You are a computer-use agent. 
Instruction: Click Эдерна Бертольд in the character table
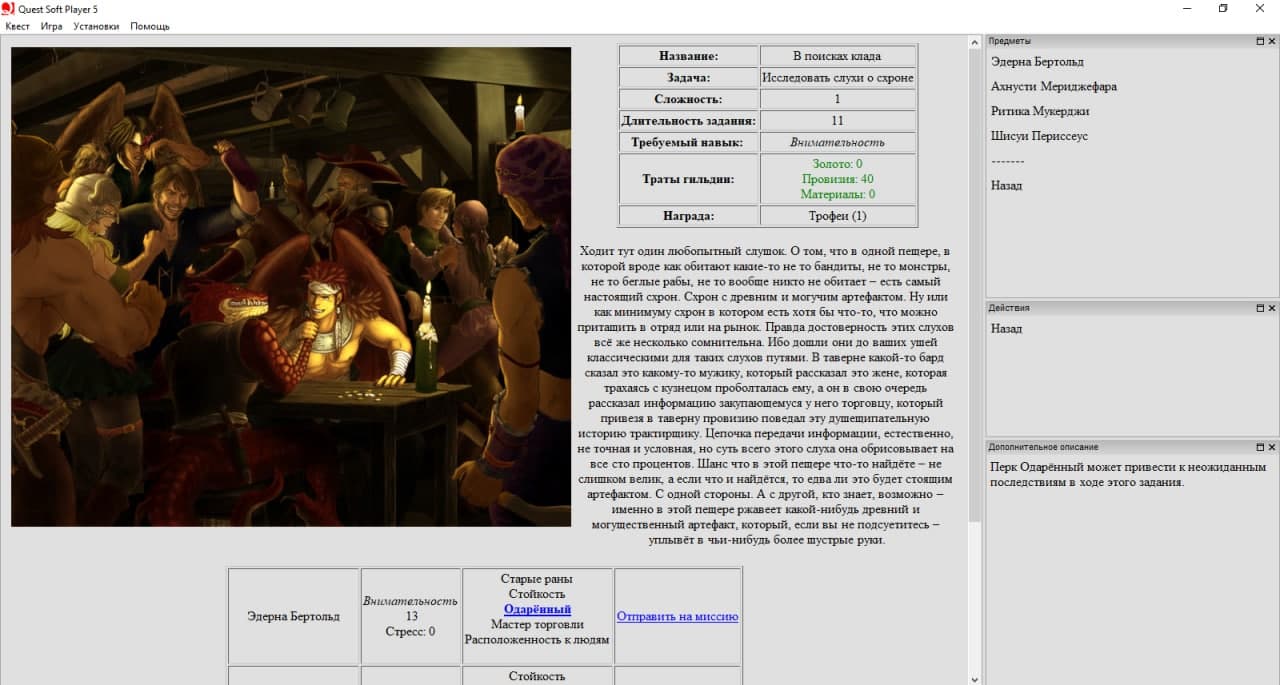[293, 617]
